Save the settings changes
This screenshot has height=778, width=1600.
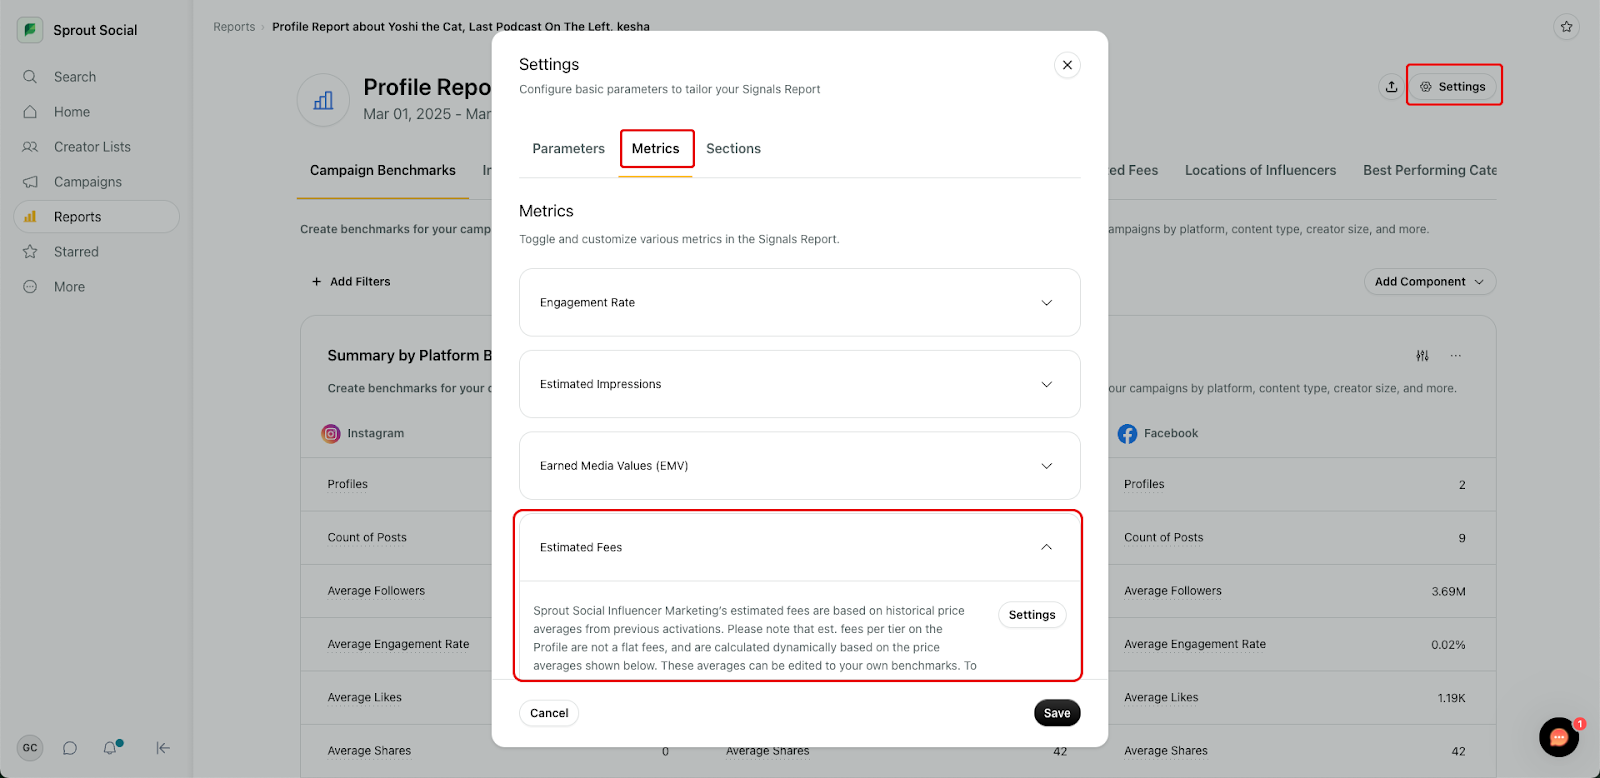pyautogui.click(x=1057, y=713)
